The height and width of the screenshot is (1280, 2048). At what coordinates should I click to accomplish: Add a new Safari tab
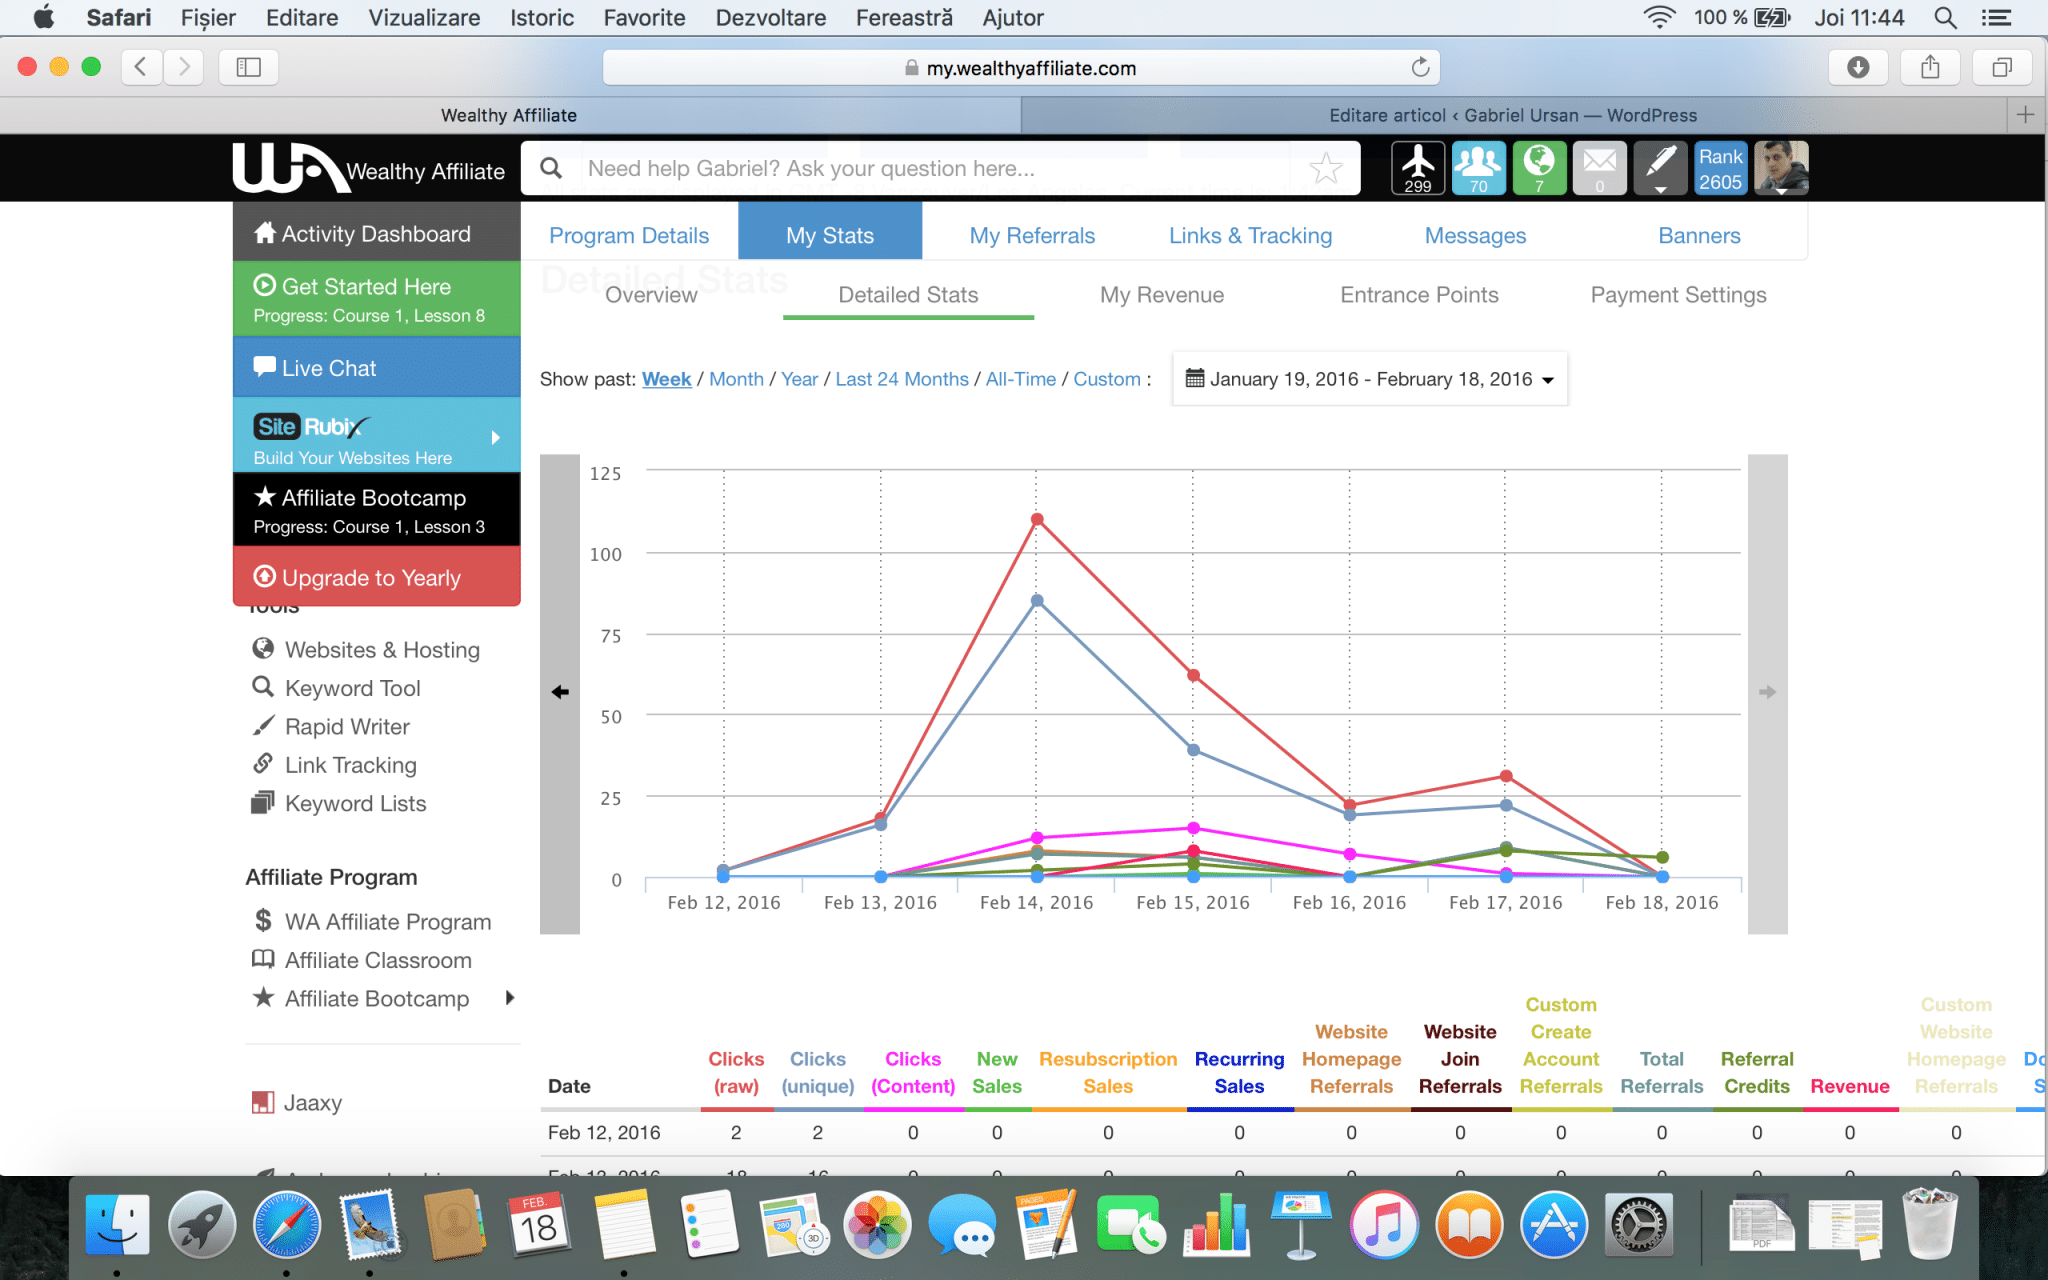point(2026,115)
